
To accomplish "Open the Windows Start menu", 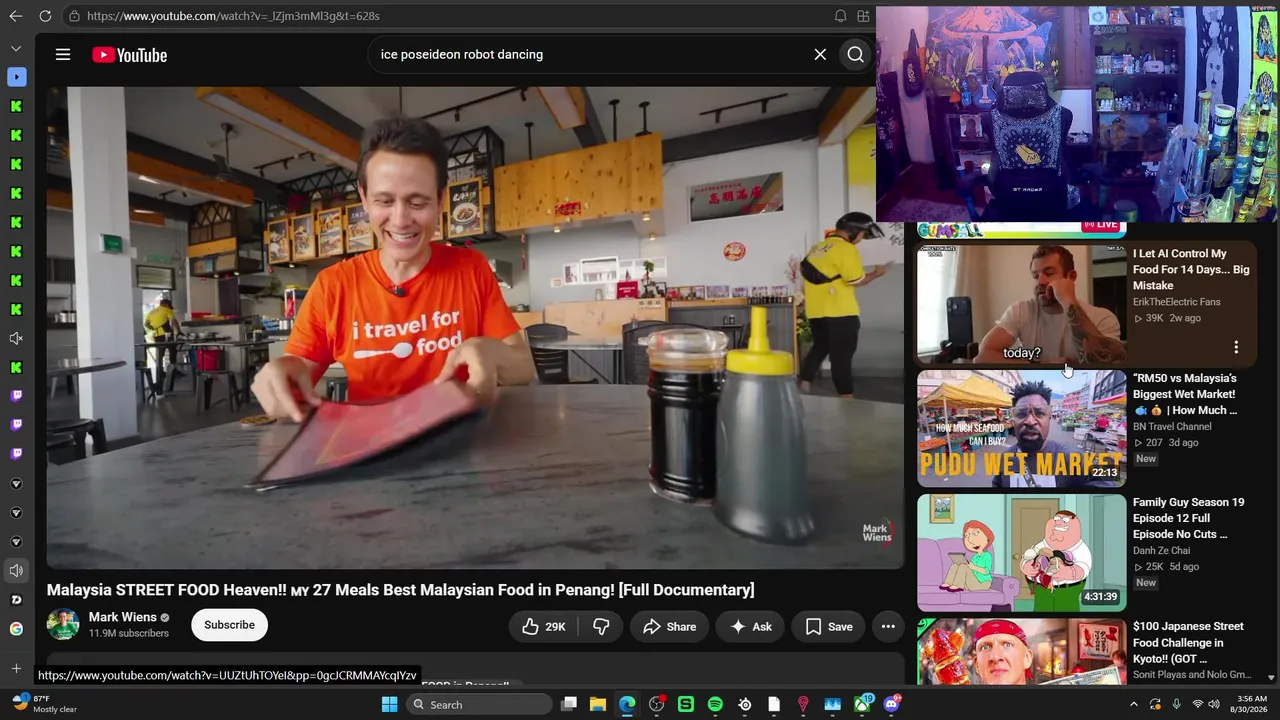I will point(389,705).
